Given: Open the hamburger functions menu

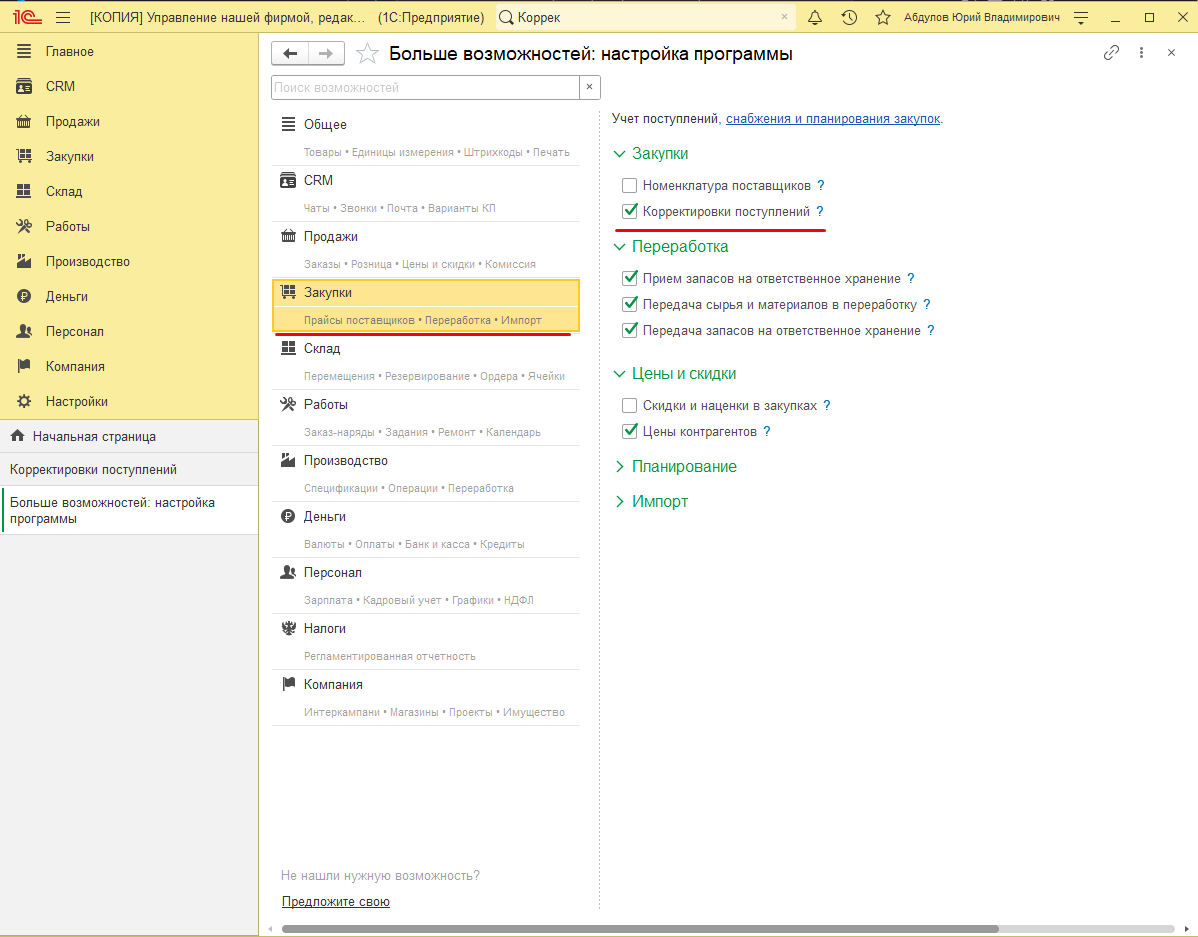Looking at the screenshot, I should tap(63, 17).
